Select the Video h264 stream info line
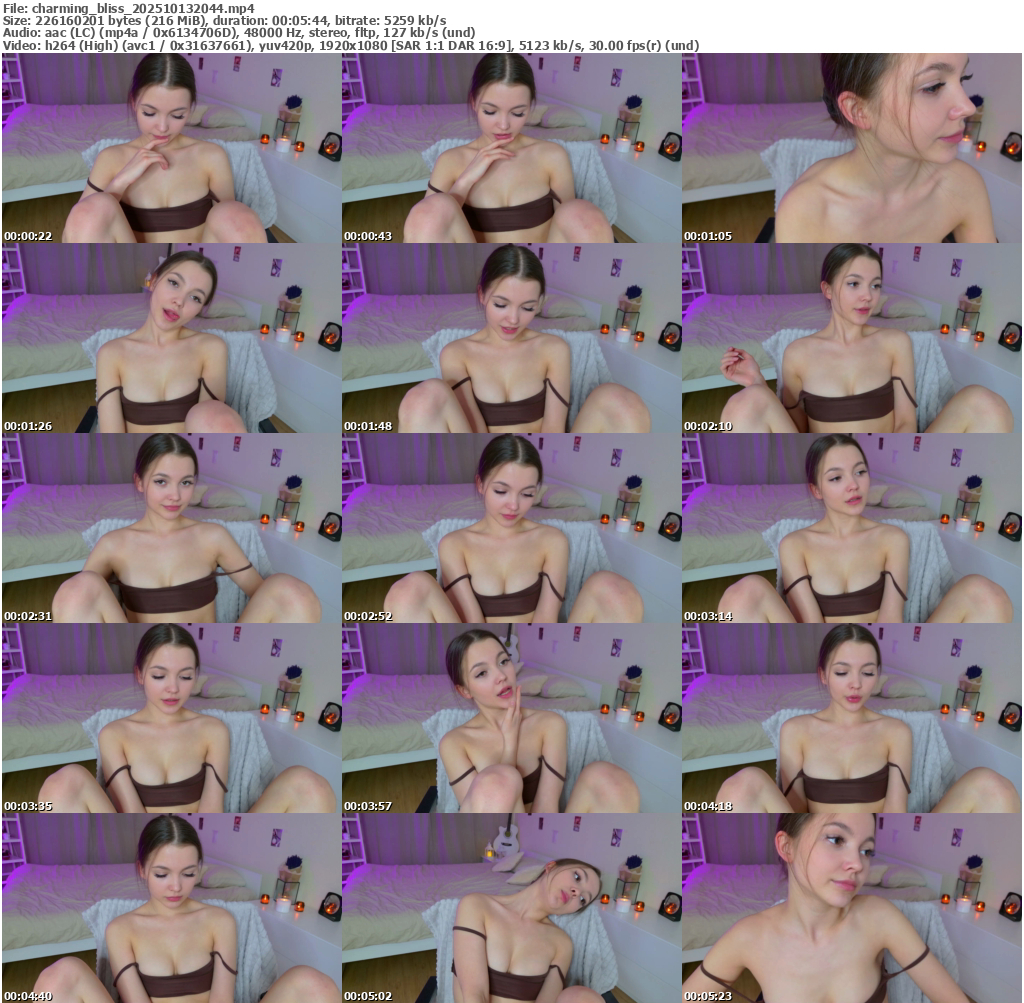The width and height of the screenshot is (1024, 1003). click(350, 45)
